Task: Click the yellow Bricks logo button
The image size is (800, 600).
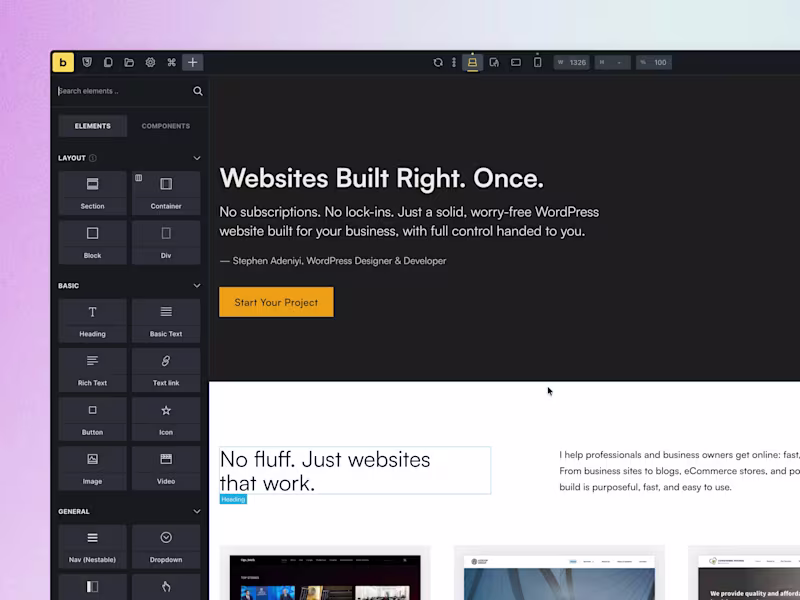Action: point(63,62)
